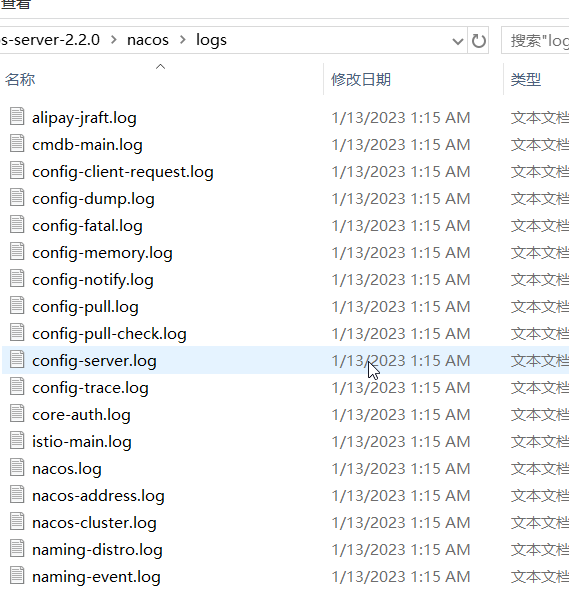
Task: Select the core-auth.log file icon
Action: (x=17, y=413)
